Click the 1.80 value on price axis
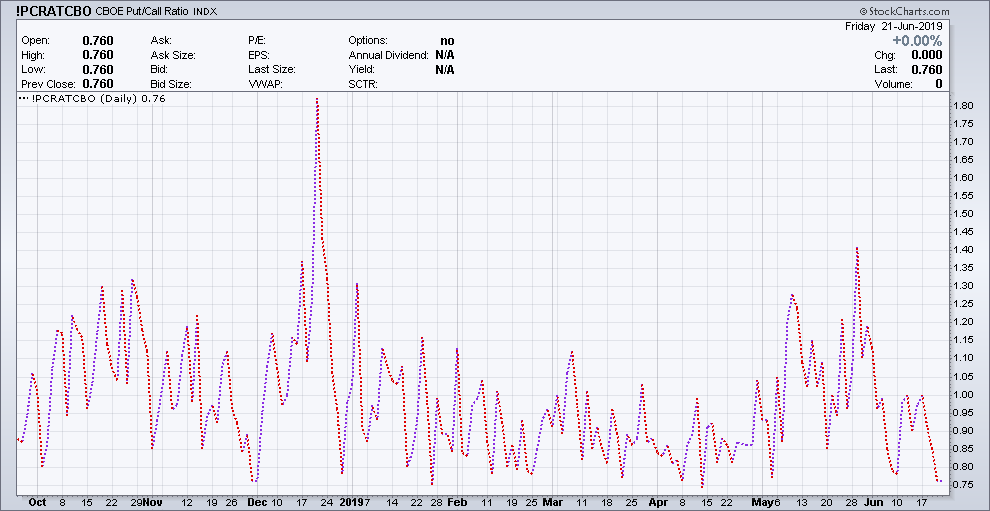This screenshot has height=511, width=990. pos(962,105)
